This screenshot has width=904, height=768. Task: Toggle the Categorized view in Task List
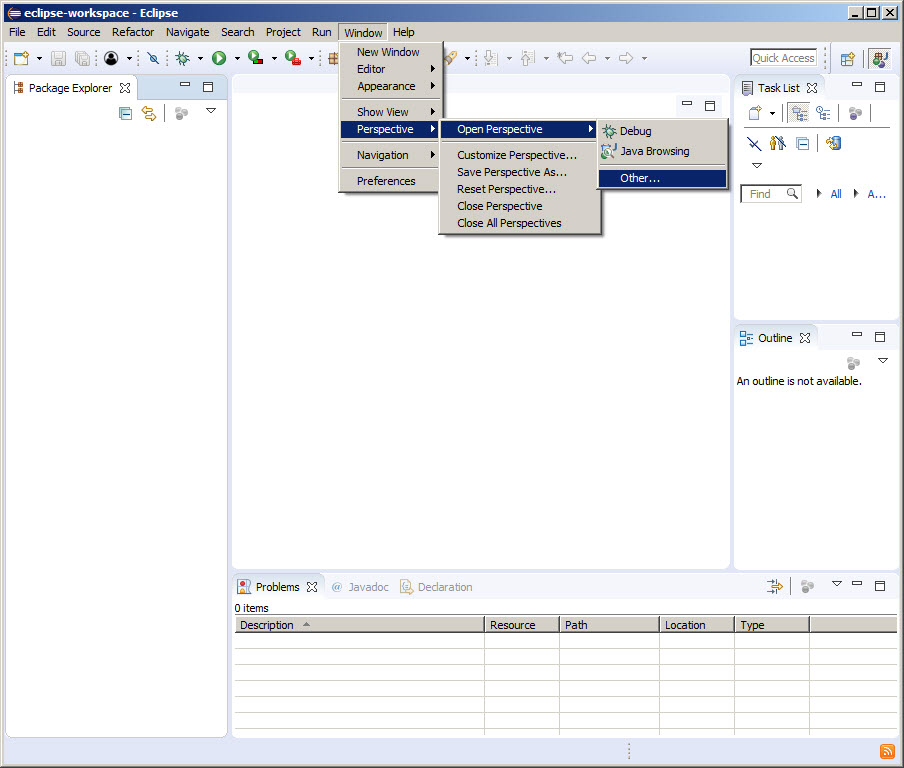(x=799, y=114)
